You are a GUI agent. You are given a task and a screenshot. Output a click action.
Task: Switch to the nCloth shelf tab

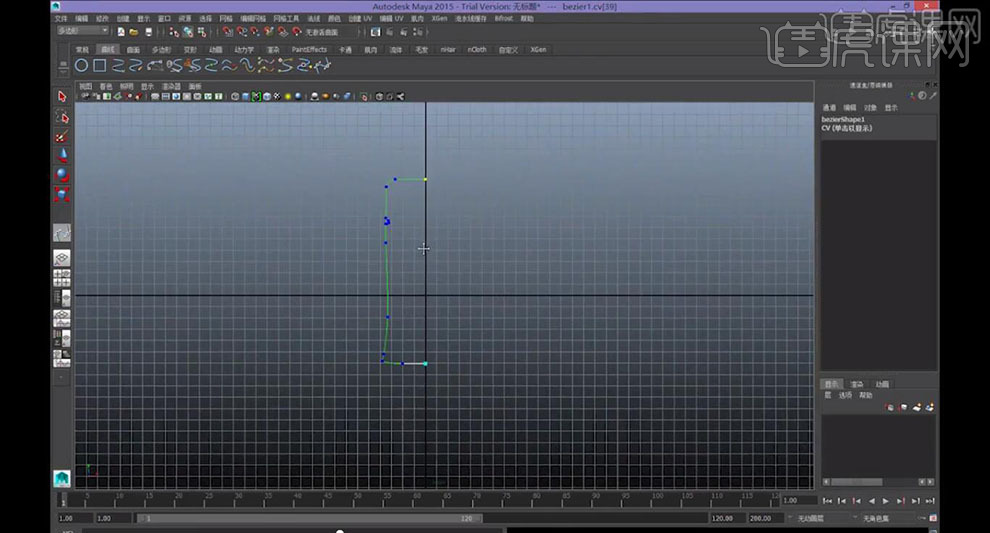[477, 49]
